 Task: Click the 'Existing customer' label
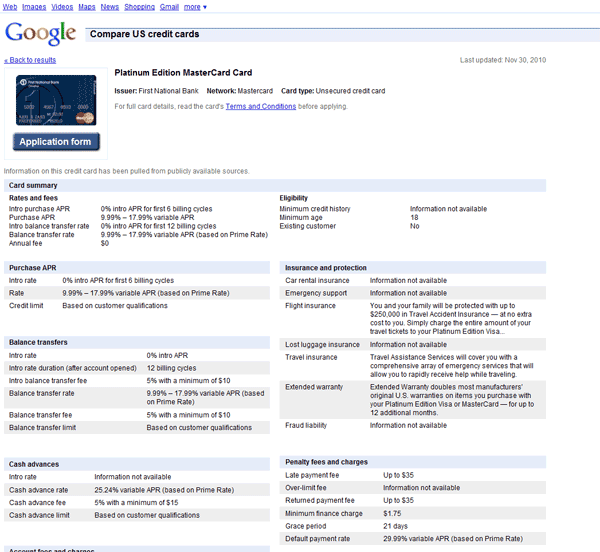308,226
